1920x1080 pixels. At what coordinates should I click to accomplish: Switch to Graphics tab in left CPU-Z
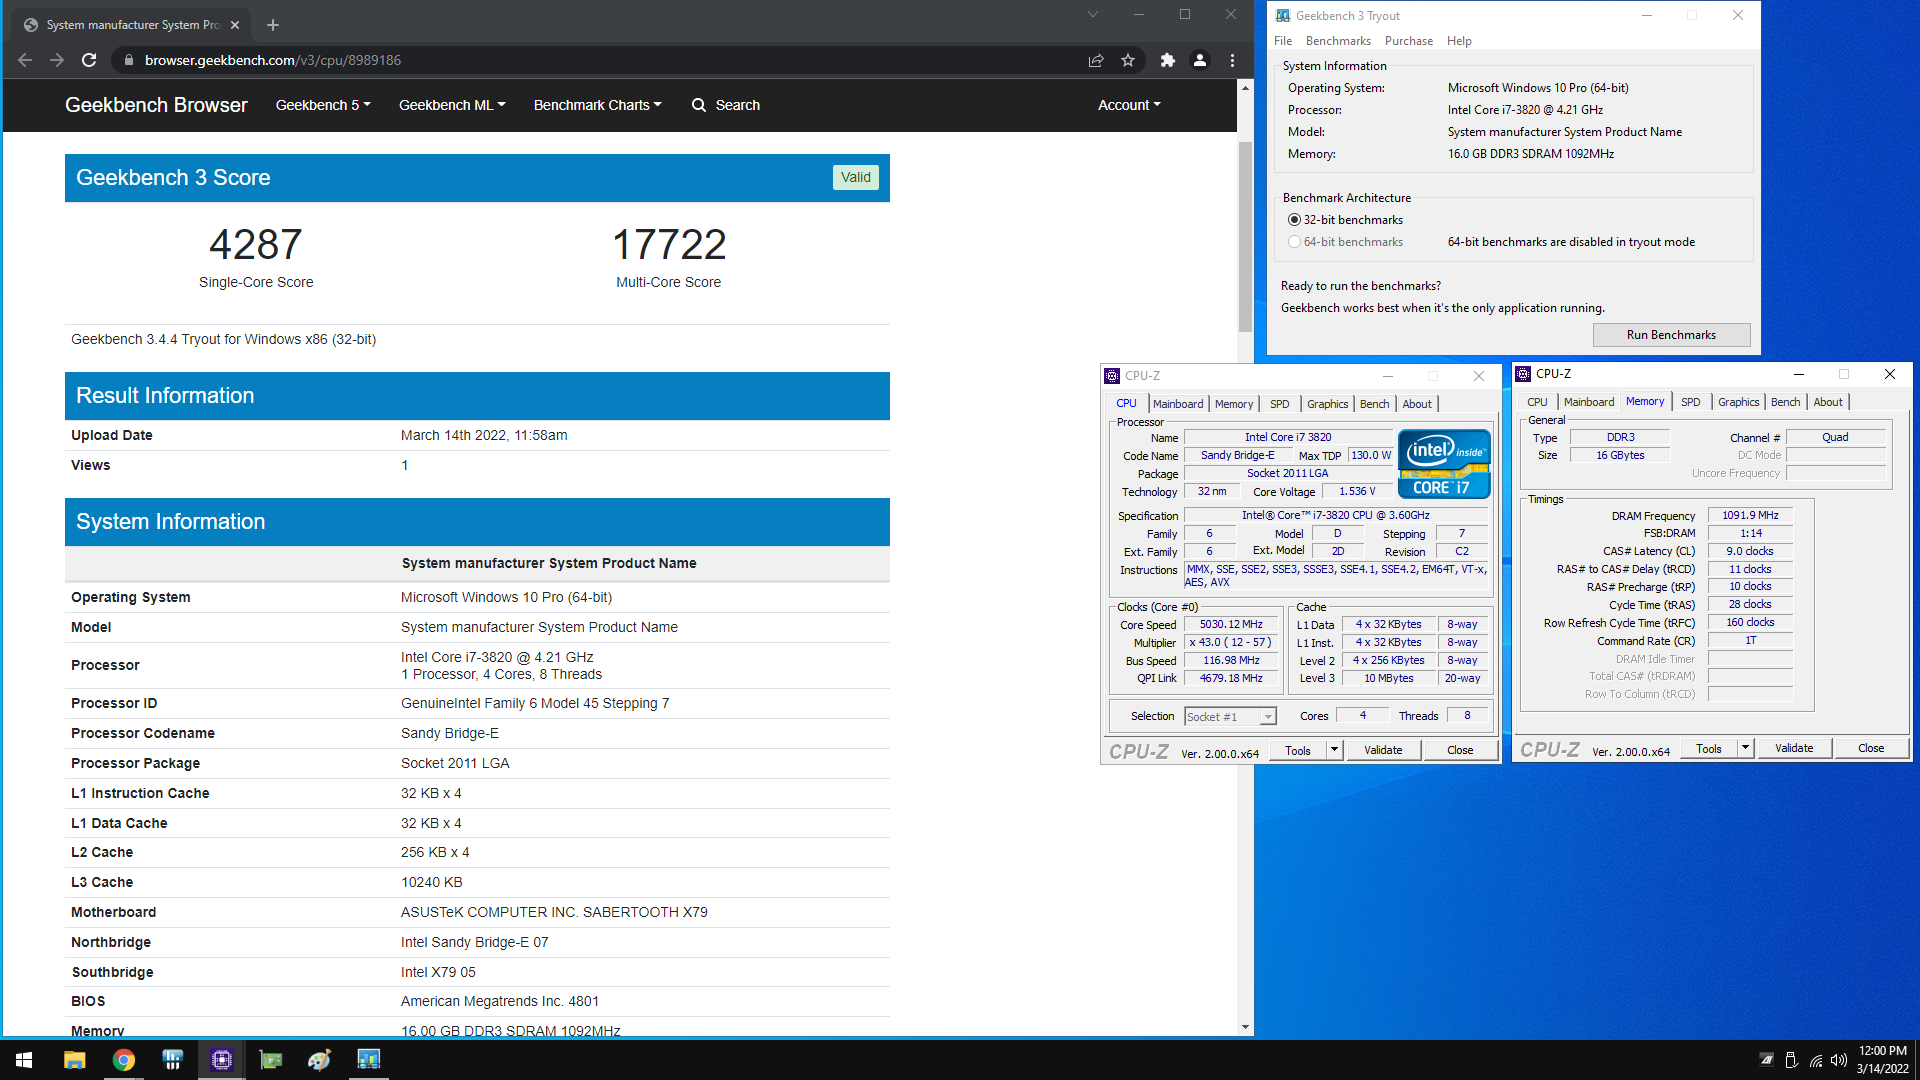(x=1327, y=404)
